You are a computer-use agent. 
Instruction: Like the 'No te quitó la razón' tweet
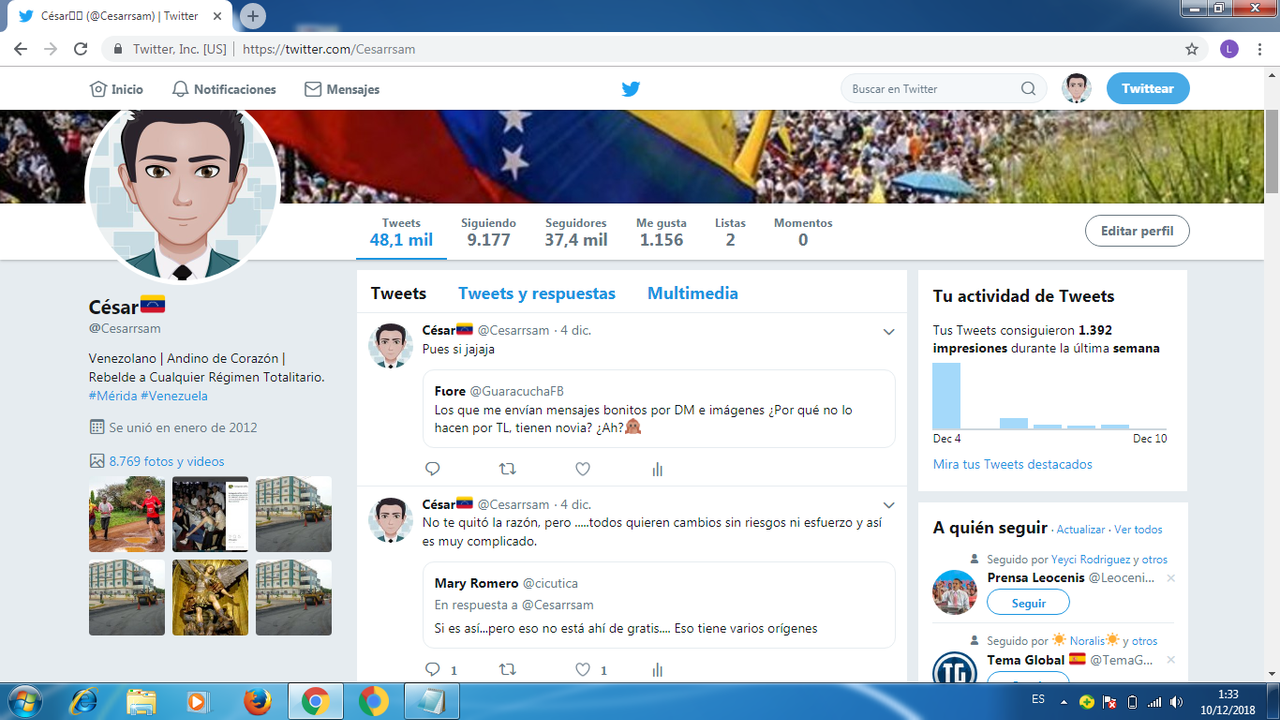click(583, 670)
